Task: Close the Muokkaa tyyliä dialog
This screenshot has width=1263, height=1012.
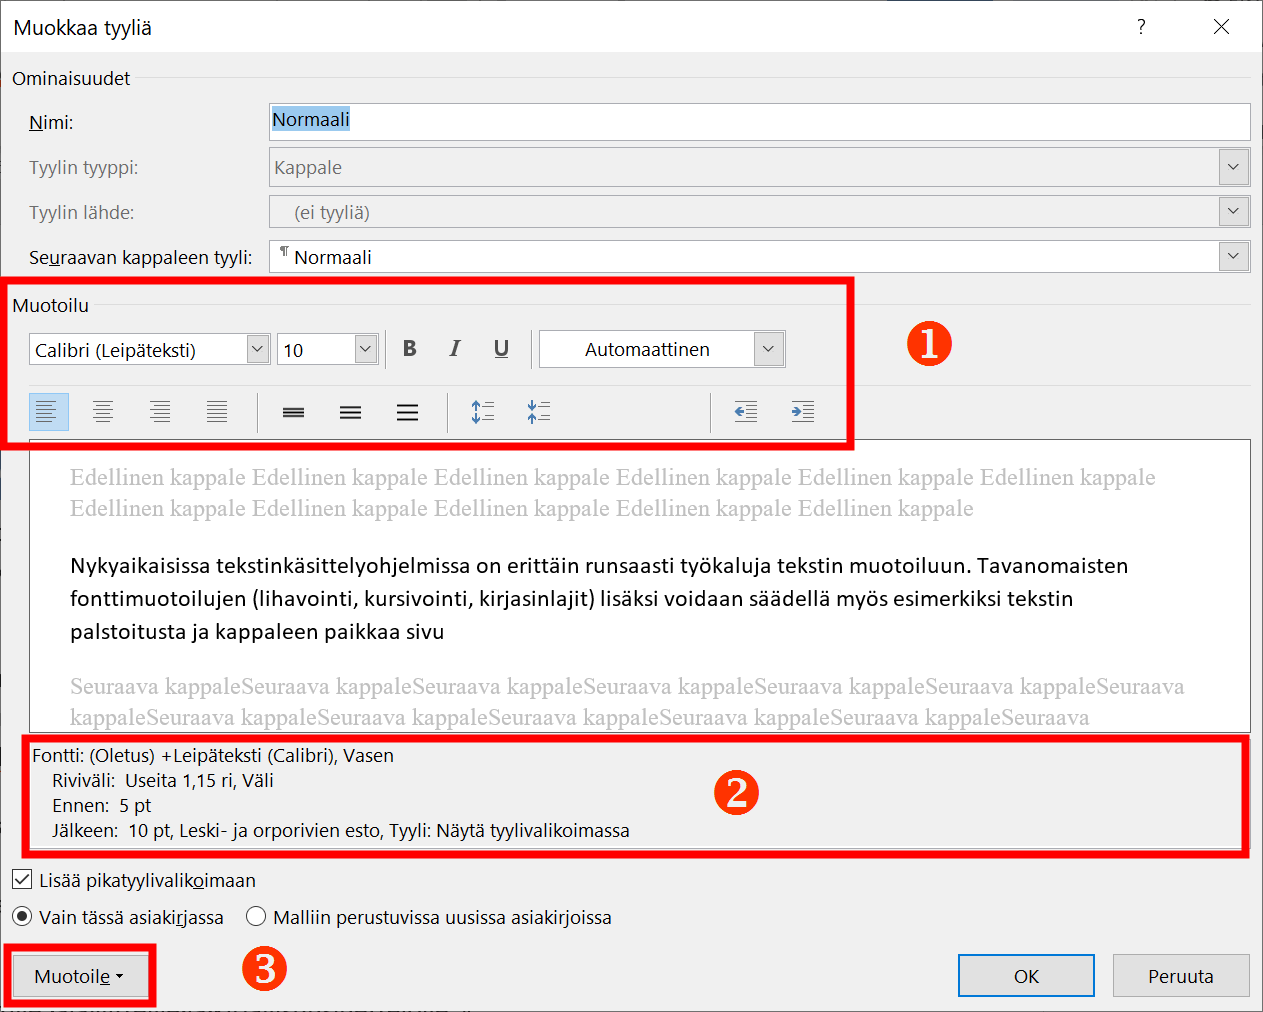Action: coord(1221,27)
